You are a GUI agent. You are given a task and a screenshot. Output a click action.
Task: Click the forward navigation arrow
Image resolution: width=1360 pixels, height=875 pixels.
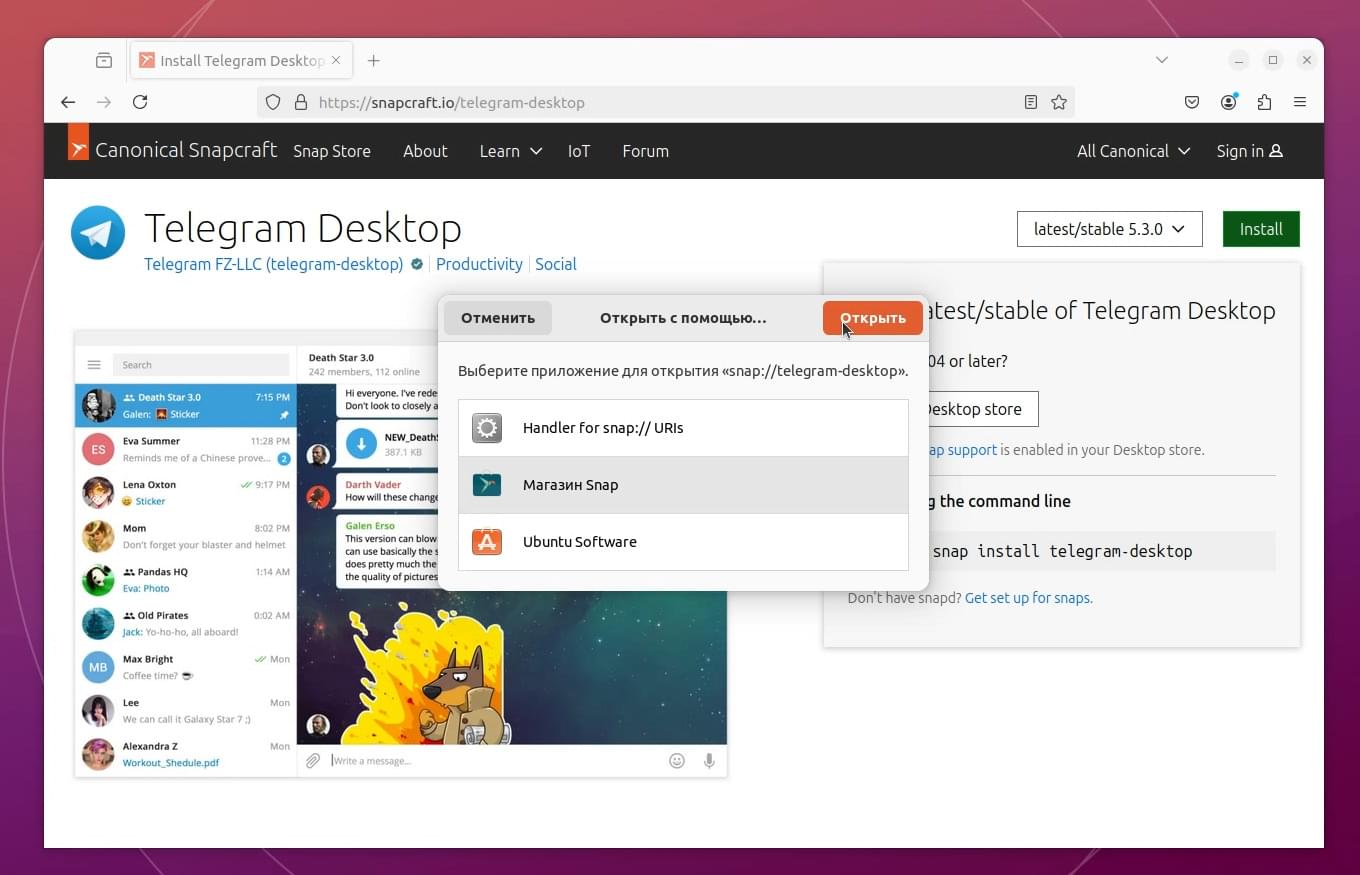pos(104,102)
